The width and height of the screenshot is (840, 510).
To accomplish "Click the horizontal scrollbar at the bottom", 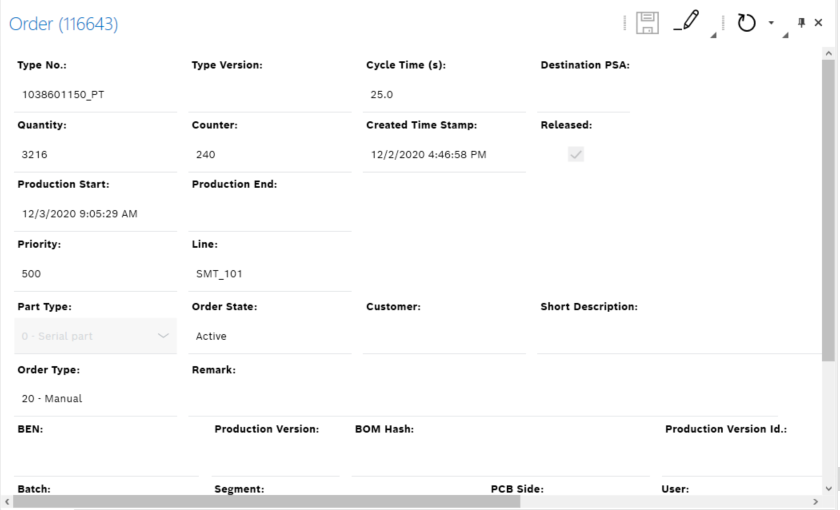I will [x=270, y=502].
